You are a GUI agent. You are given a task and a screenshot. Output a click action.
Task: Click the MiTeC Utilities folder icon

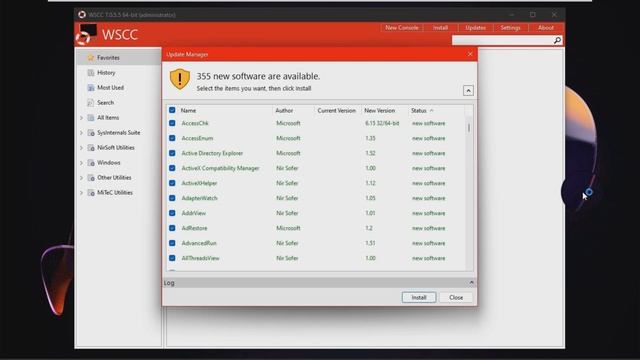[x=91, y=193]
